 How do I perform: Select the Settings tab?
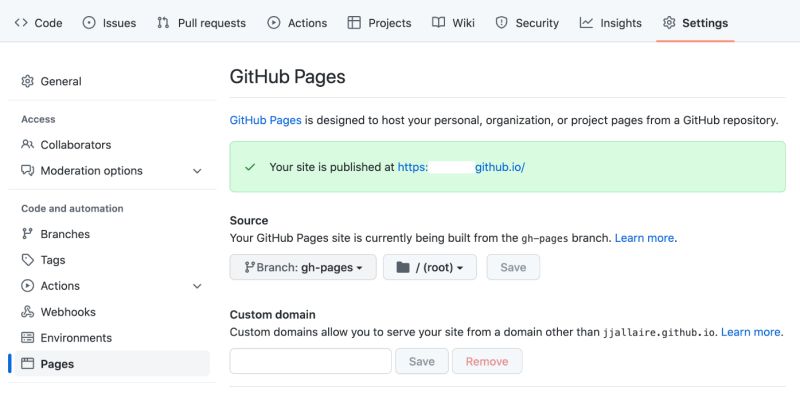point(695,23)
